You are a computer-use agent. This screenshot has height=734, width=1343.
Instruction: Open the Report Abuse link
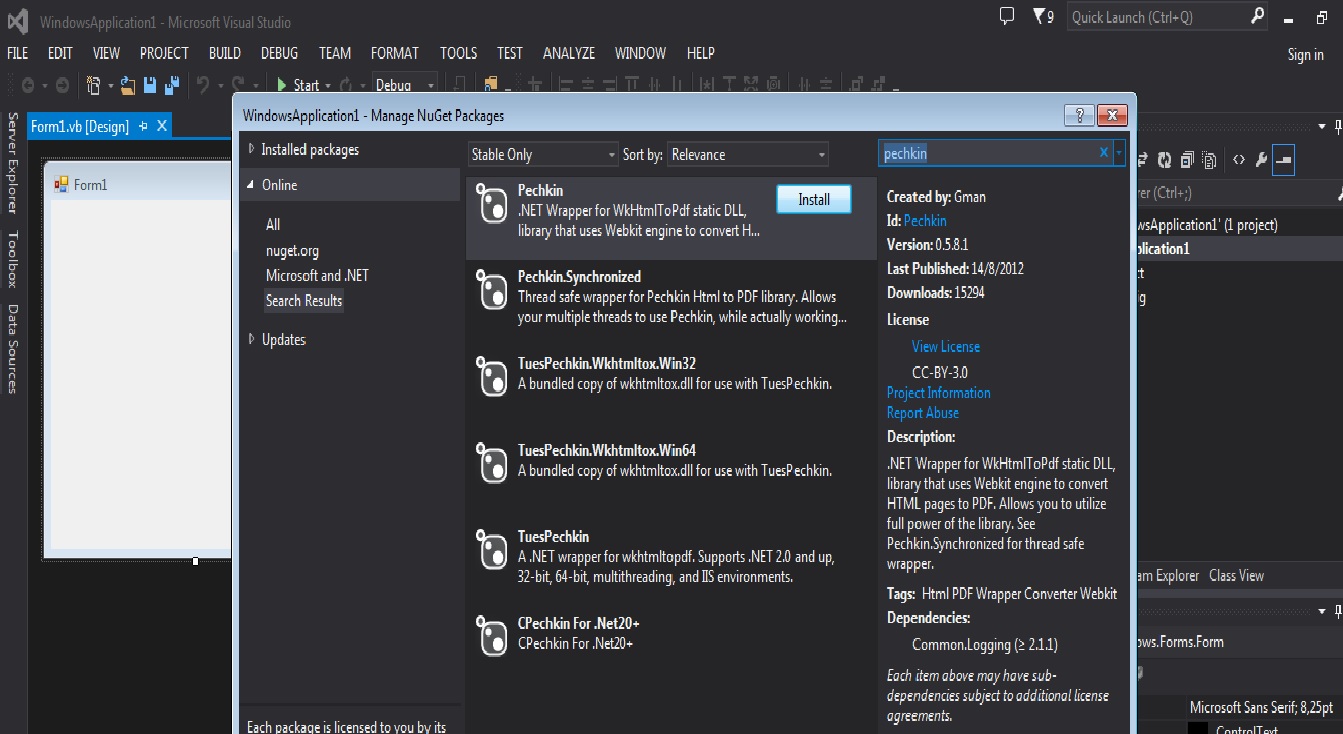click(x=923, y=413)
